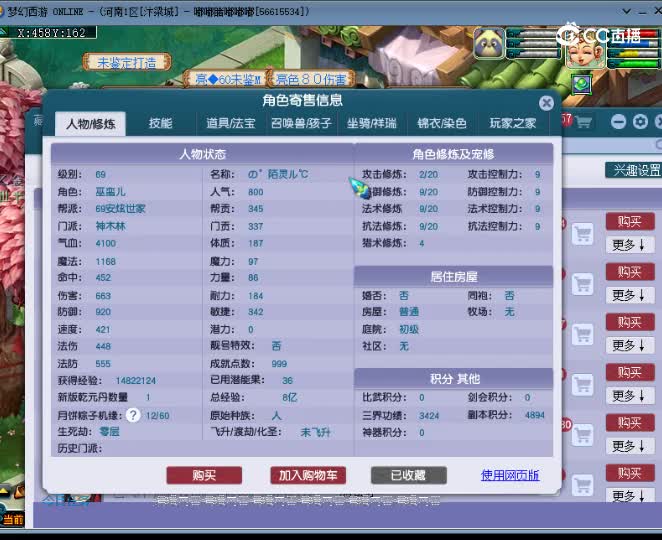Click the 三界功绩 value 3424
Screen dimensions: 662x540
pyautogui.click(x=429, y=415)
